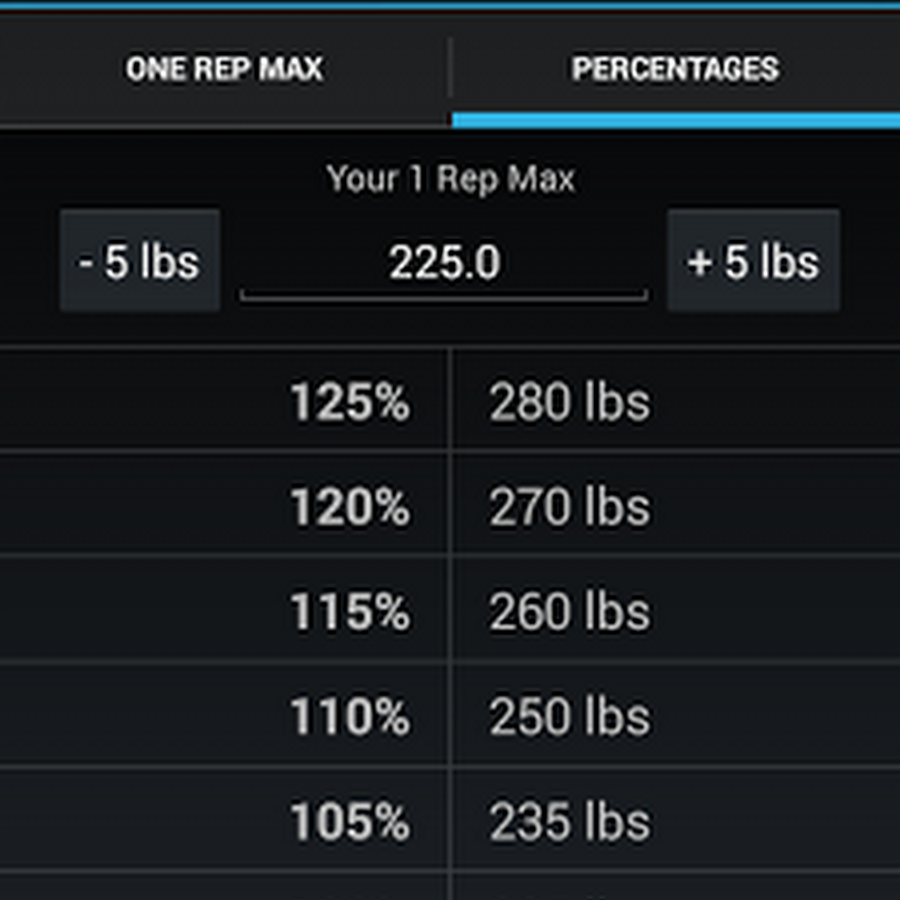Select the PERCENTAGES tab
The height and width of the screenshot is (900, 900).
pyautogui.click(x=675, y=69)
